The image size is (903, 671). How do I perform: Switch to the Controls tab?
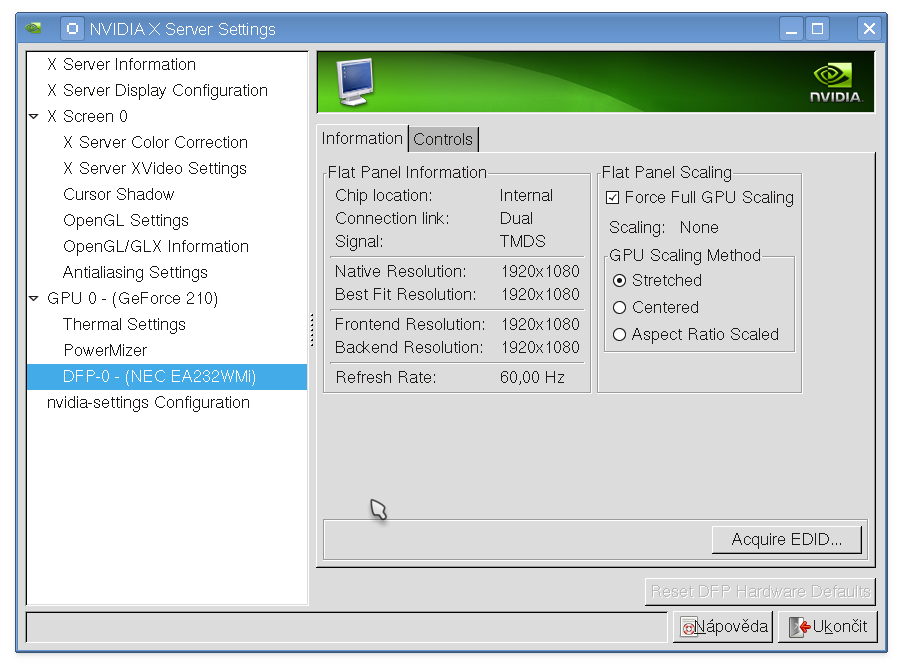(443, 139)
